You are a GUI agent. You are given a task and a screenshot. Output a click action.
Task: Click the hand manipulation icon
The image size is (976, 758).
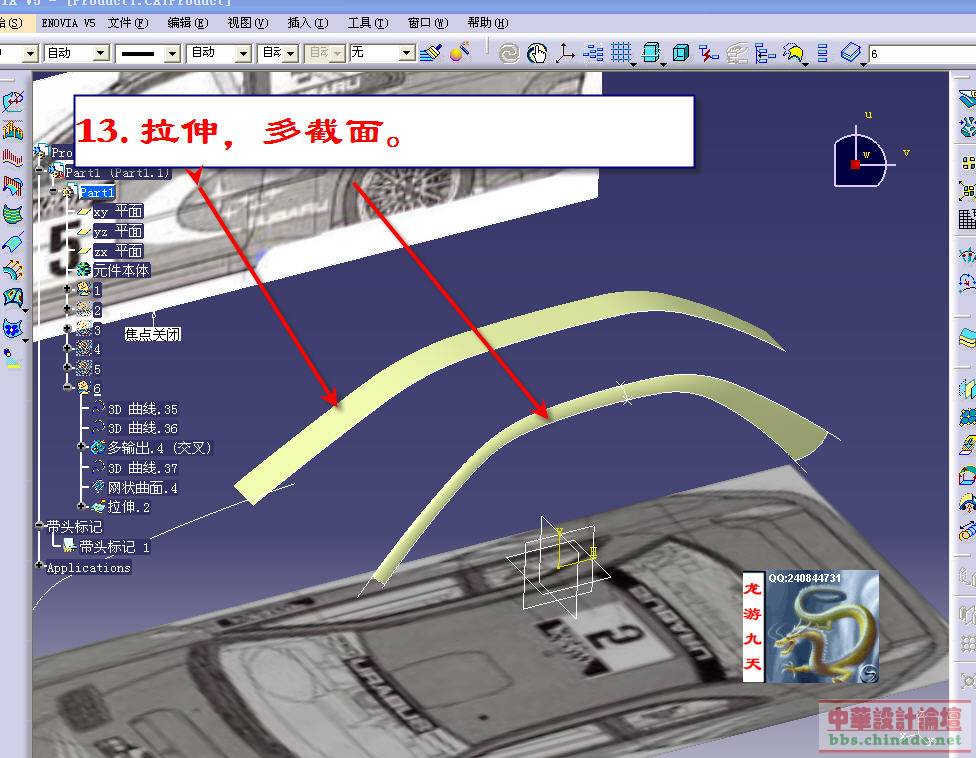click(537, 54)
